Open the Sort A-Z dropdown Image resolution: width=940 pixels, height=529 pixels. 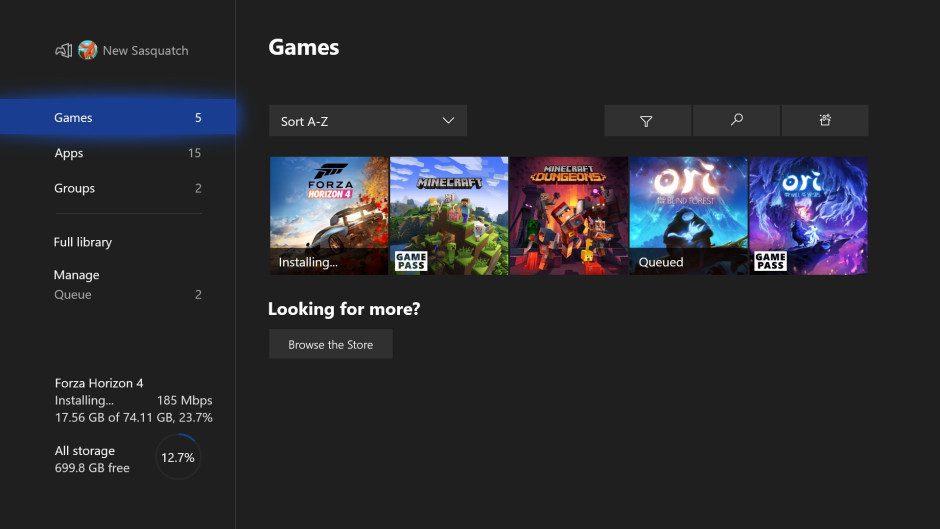point(367,121)
